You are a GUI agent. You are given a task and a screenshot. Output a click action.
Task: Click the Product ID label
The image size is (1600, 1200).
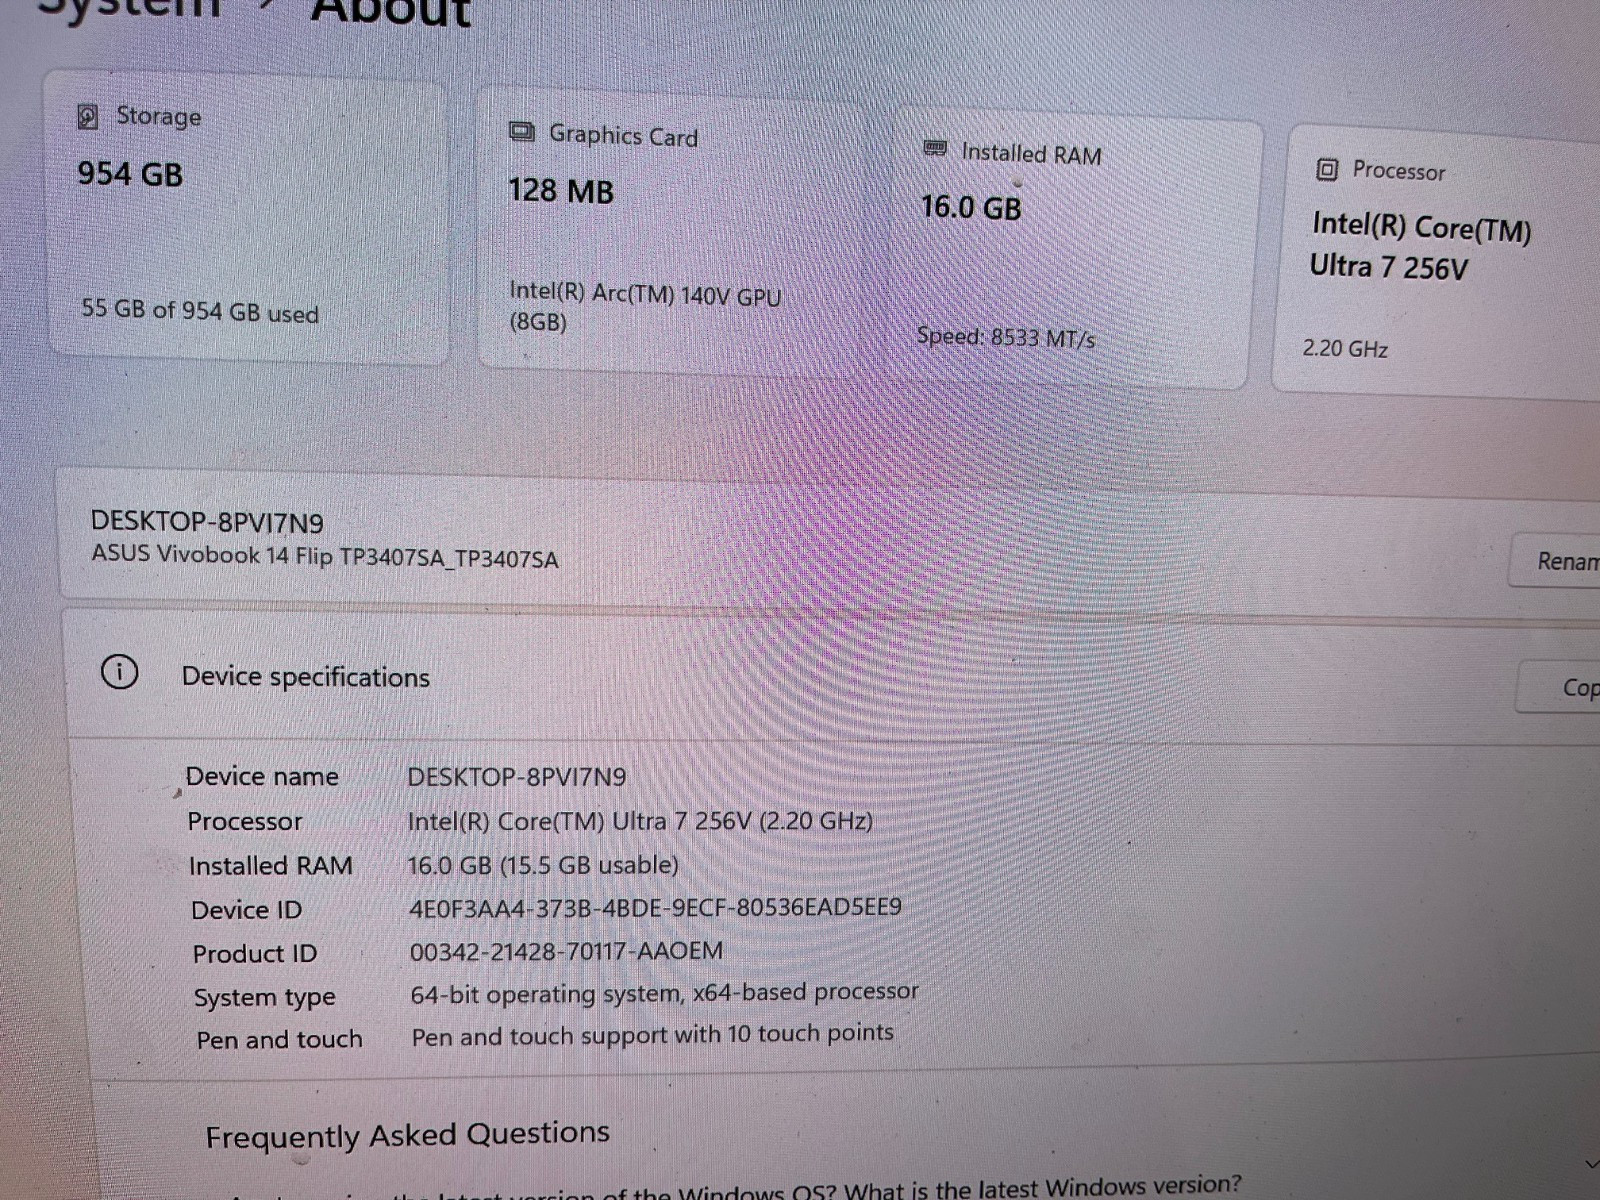[x=255, y=954]
